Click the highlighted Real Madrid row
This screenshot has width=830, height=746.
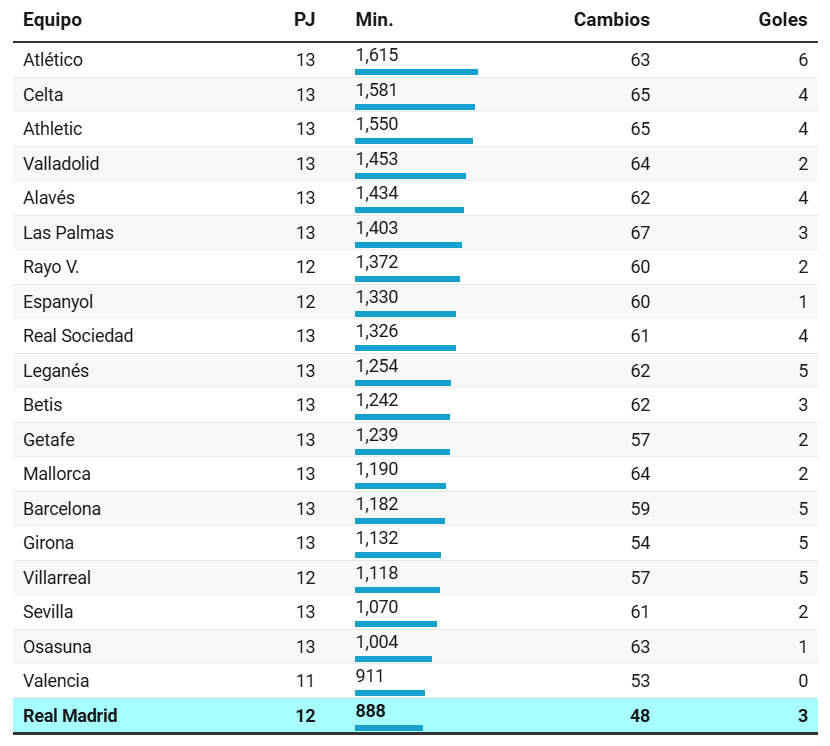coord(415,716)
